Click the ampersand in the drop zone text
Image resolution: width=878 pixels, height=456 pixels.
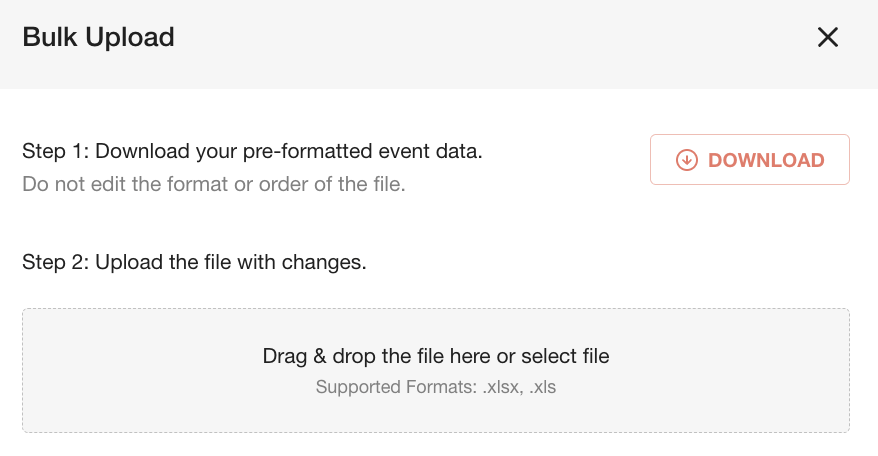pyautogui.click(x=320, y=356)
